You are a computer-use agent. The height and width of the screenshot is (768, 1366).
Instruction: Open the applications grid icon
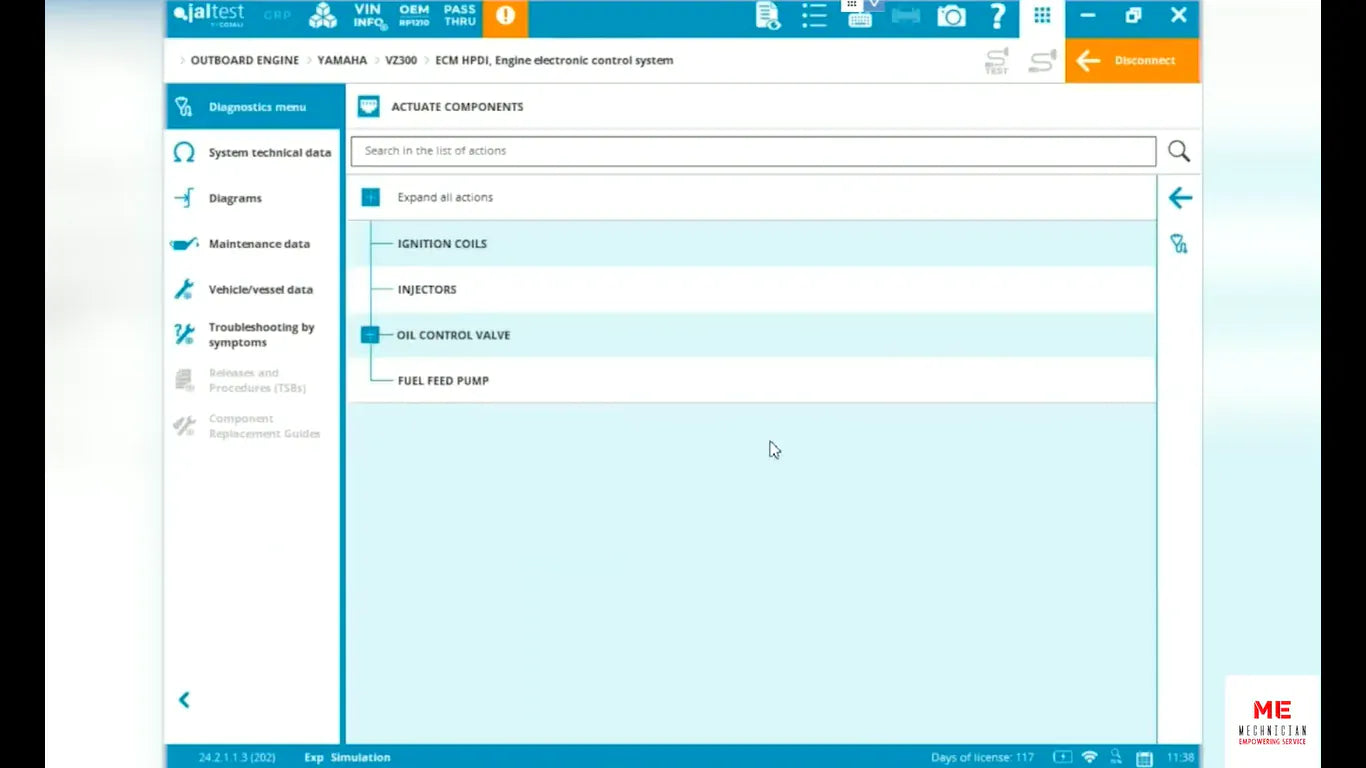click(x=1041, y=16)
